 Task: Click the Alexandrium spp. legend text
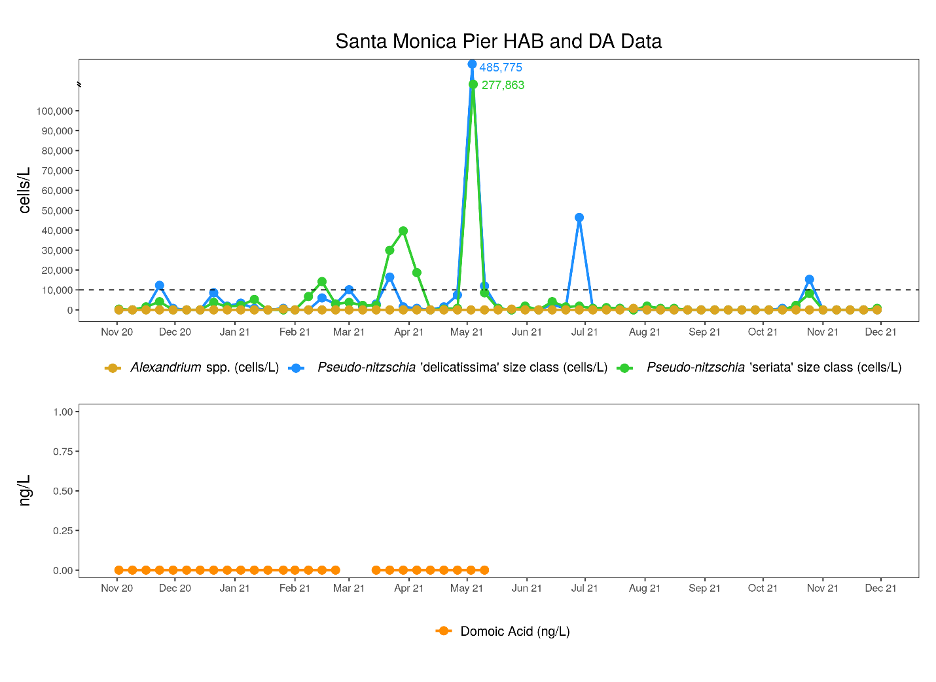[x=204, y=367]
